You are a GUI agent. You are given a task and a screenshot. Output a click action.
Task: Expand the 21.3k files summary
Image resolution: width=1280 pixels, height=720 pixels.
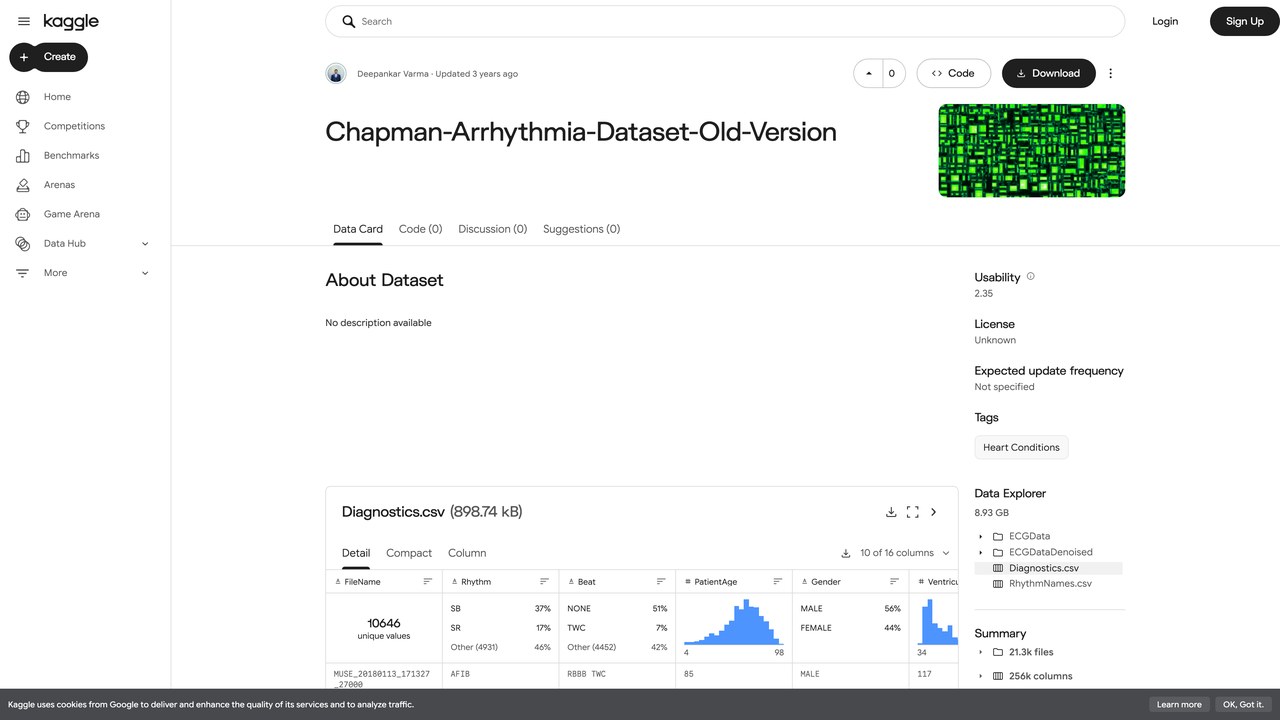[x=981, y=652]
